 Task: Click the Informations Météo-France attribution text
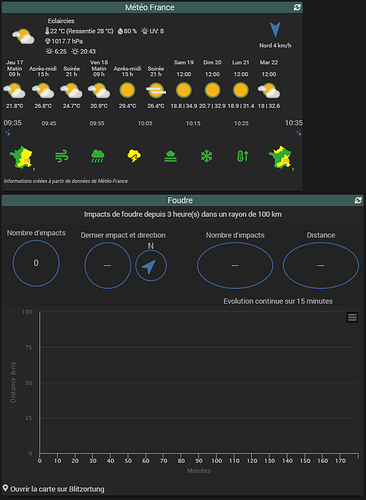[x=66, y=181]
